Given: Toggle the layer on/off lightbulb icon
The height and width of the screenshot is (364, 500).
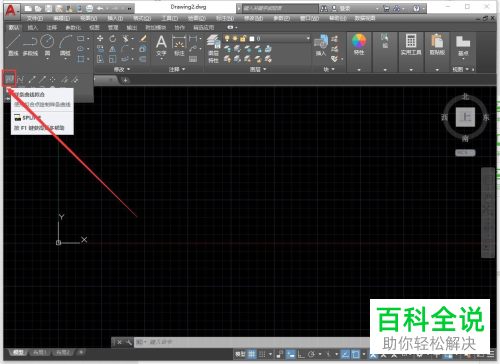Looking at the screenshot, I should 227,39.
